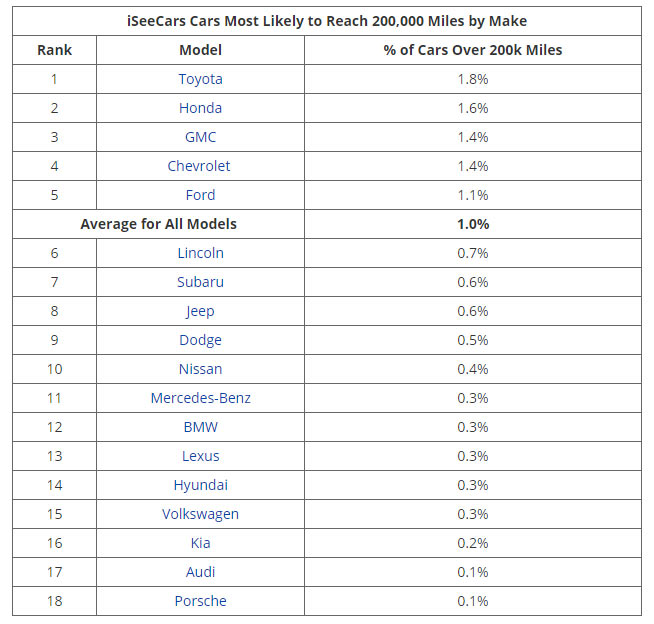The height and width of the screenshot is (624, 654).
Task: Open the Hyundai link
Action: [x=200, y=485]
